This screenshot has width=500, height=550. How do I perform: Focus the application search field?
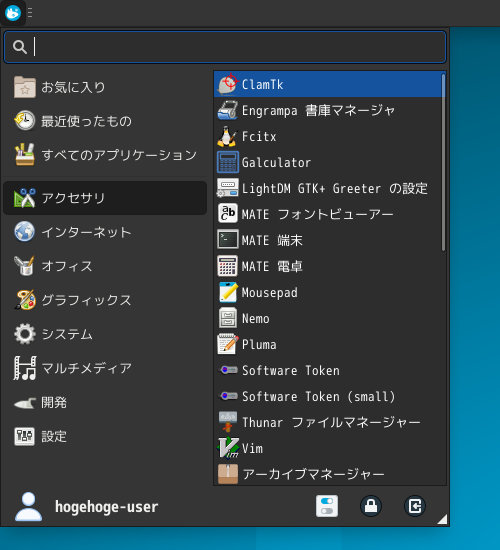click(x=225, y=47)
